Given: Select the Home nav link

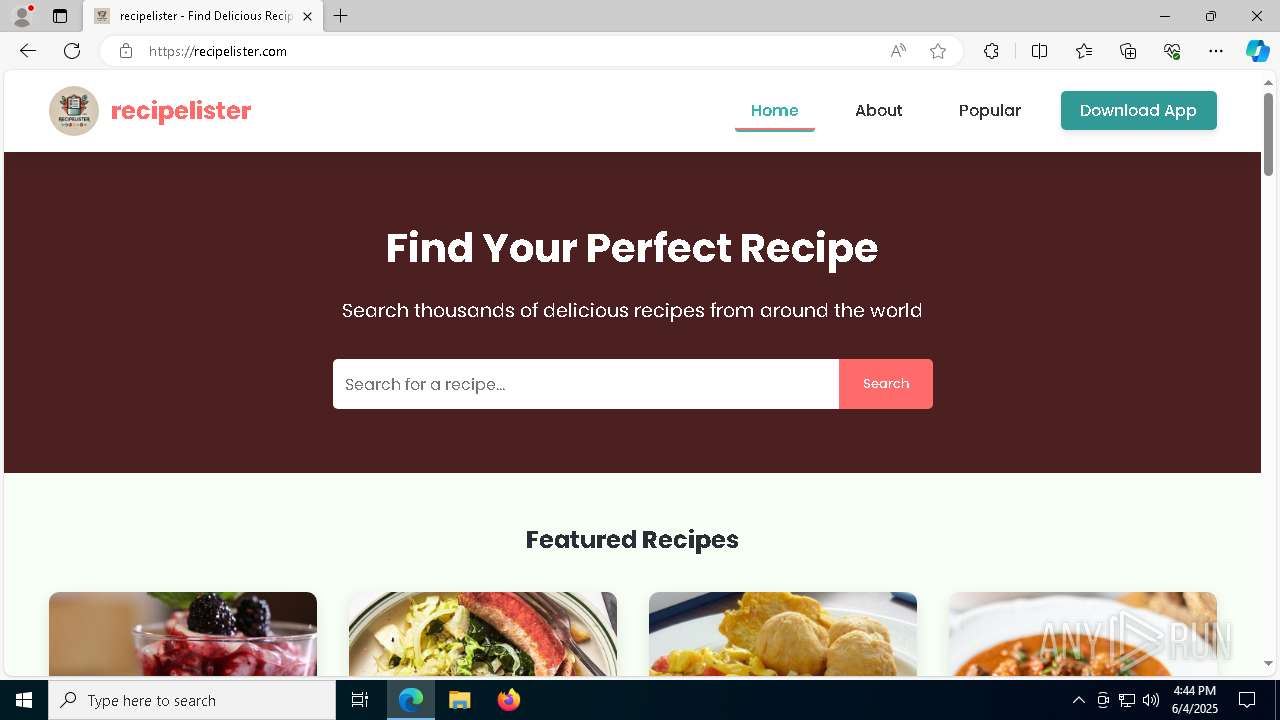Looking at the screenshot, I should [x=775, y=111].
